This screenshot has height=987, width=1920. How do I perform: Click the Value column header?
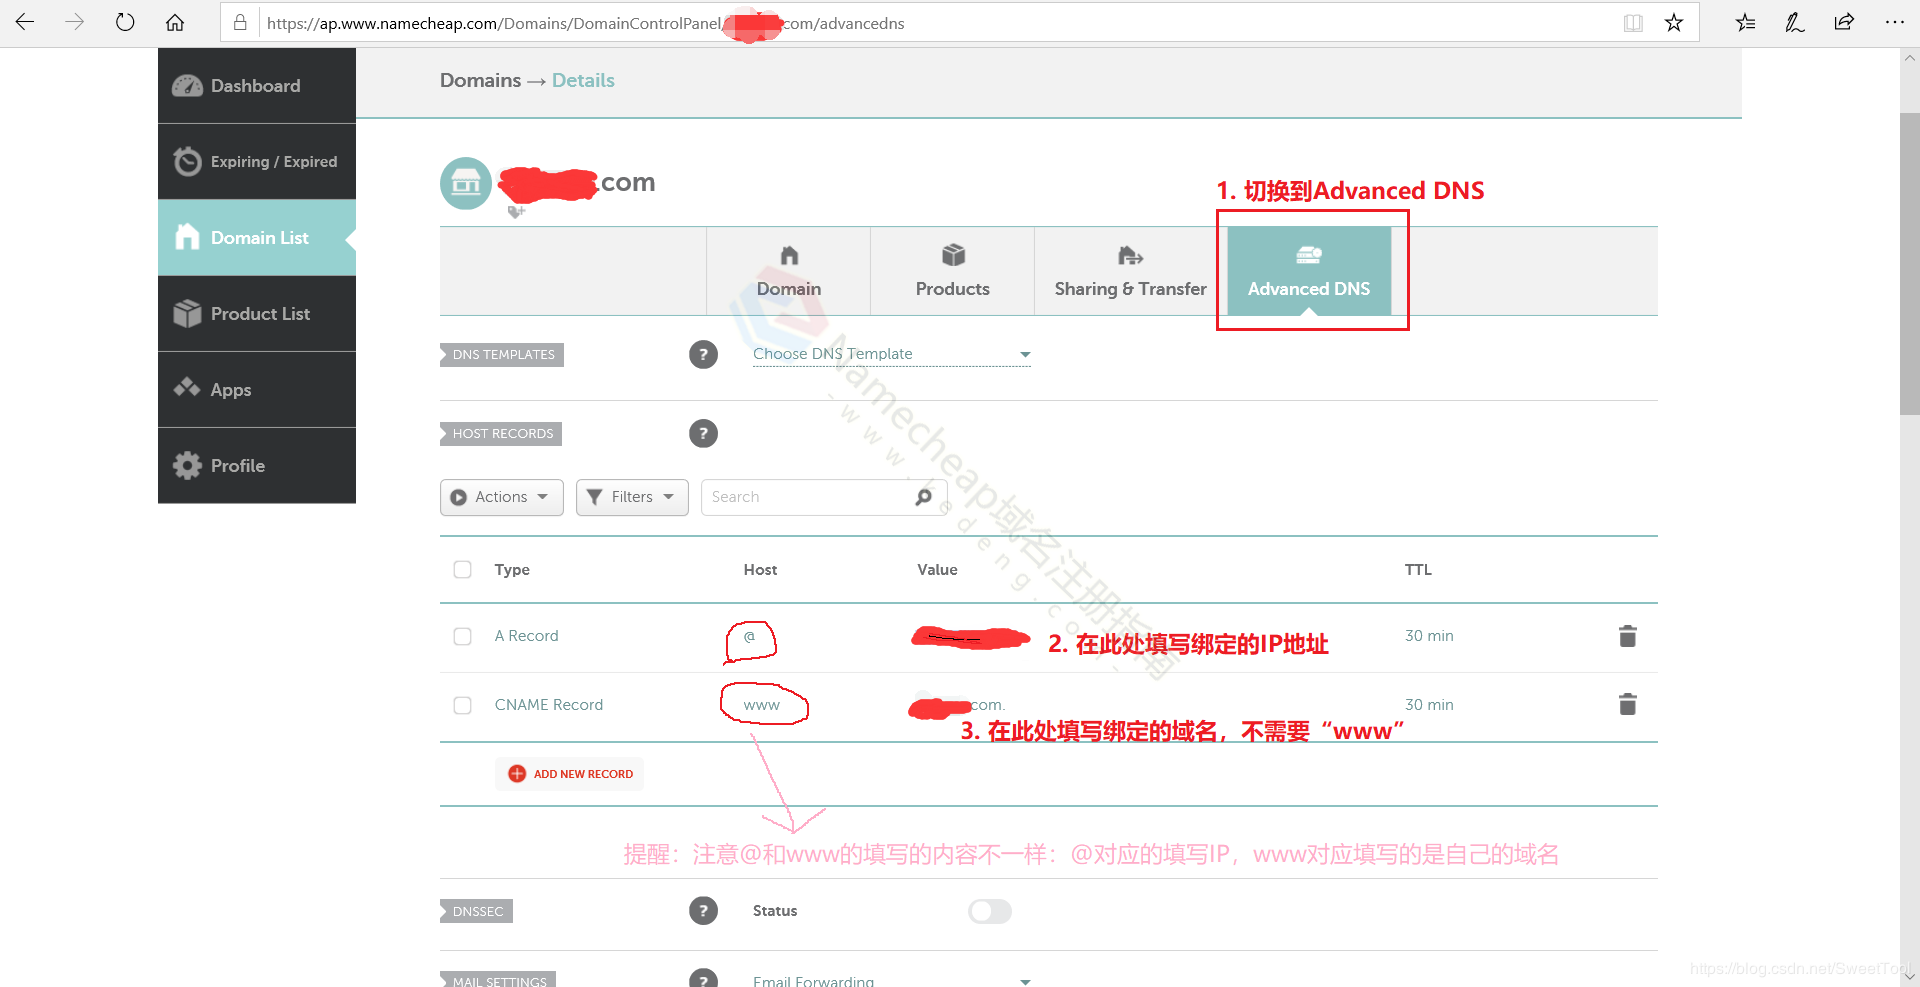coord(937,570)
